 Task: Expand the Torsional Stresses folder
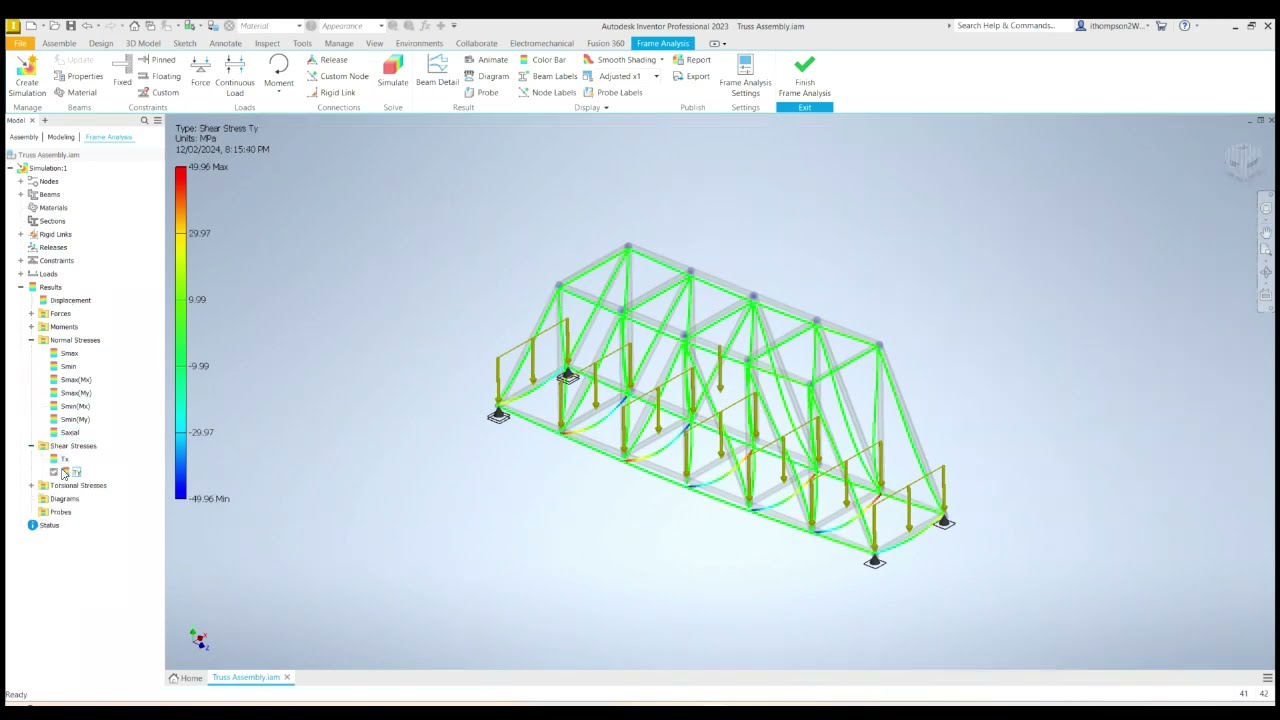coord(31,485)
